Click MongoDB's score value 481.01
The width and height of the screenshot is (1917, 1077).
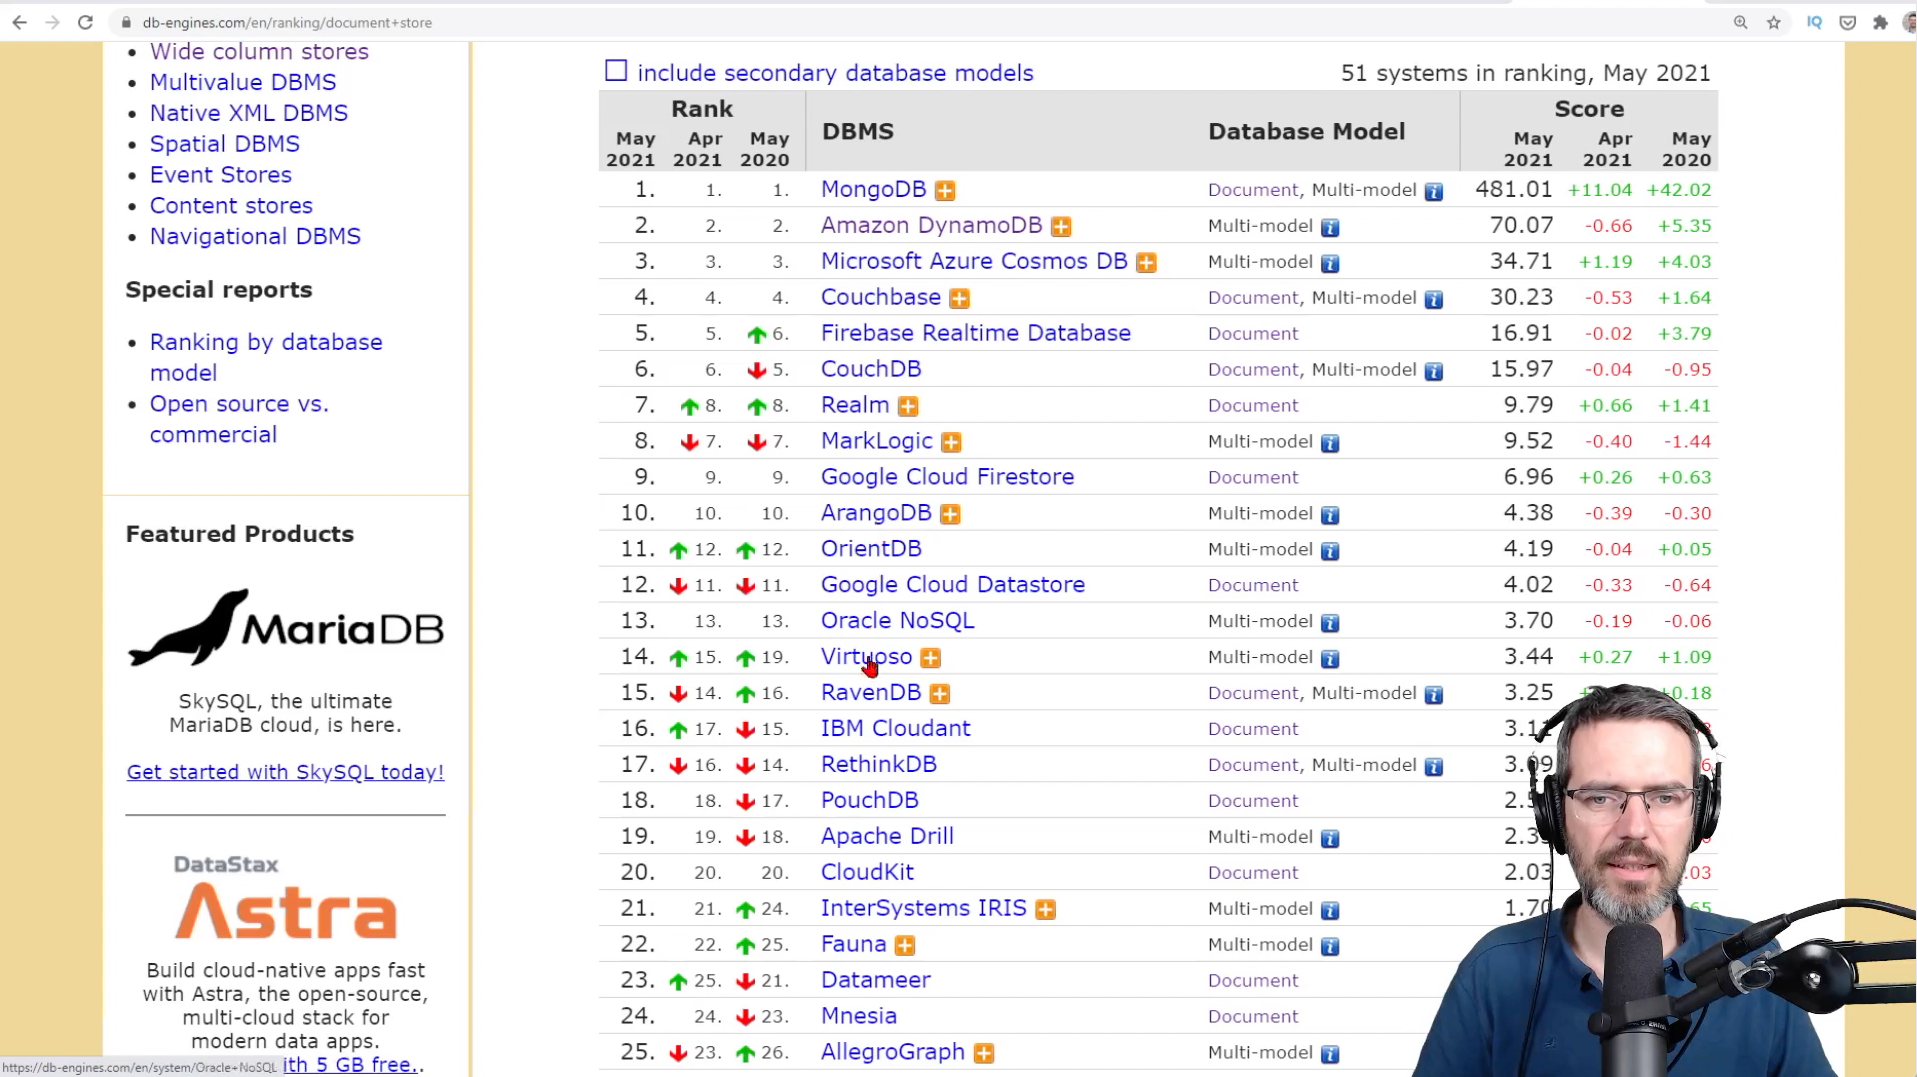tap(1513, 189)
